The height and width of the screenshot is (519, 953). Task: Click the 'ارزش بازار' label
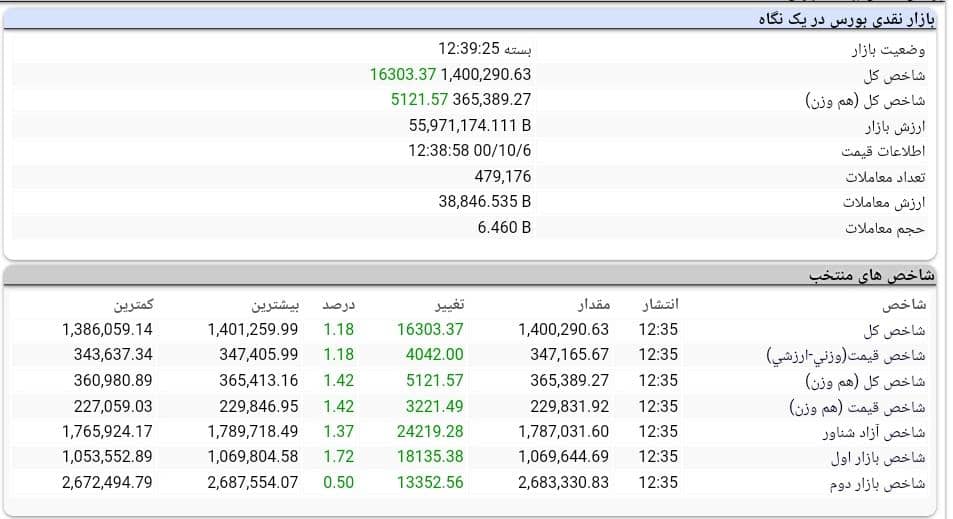coord(895,126)
